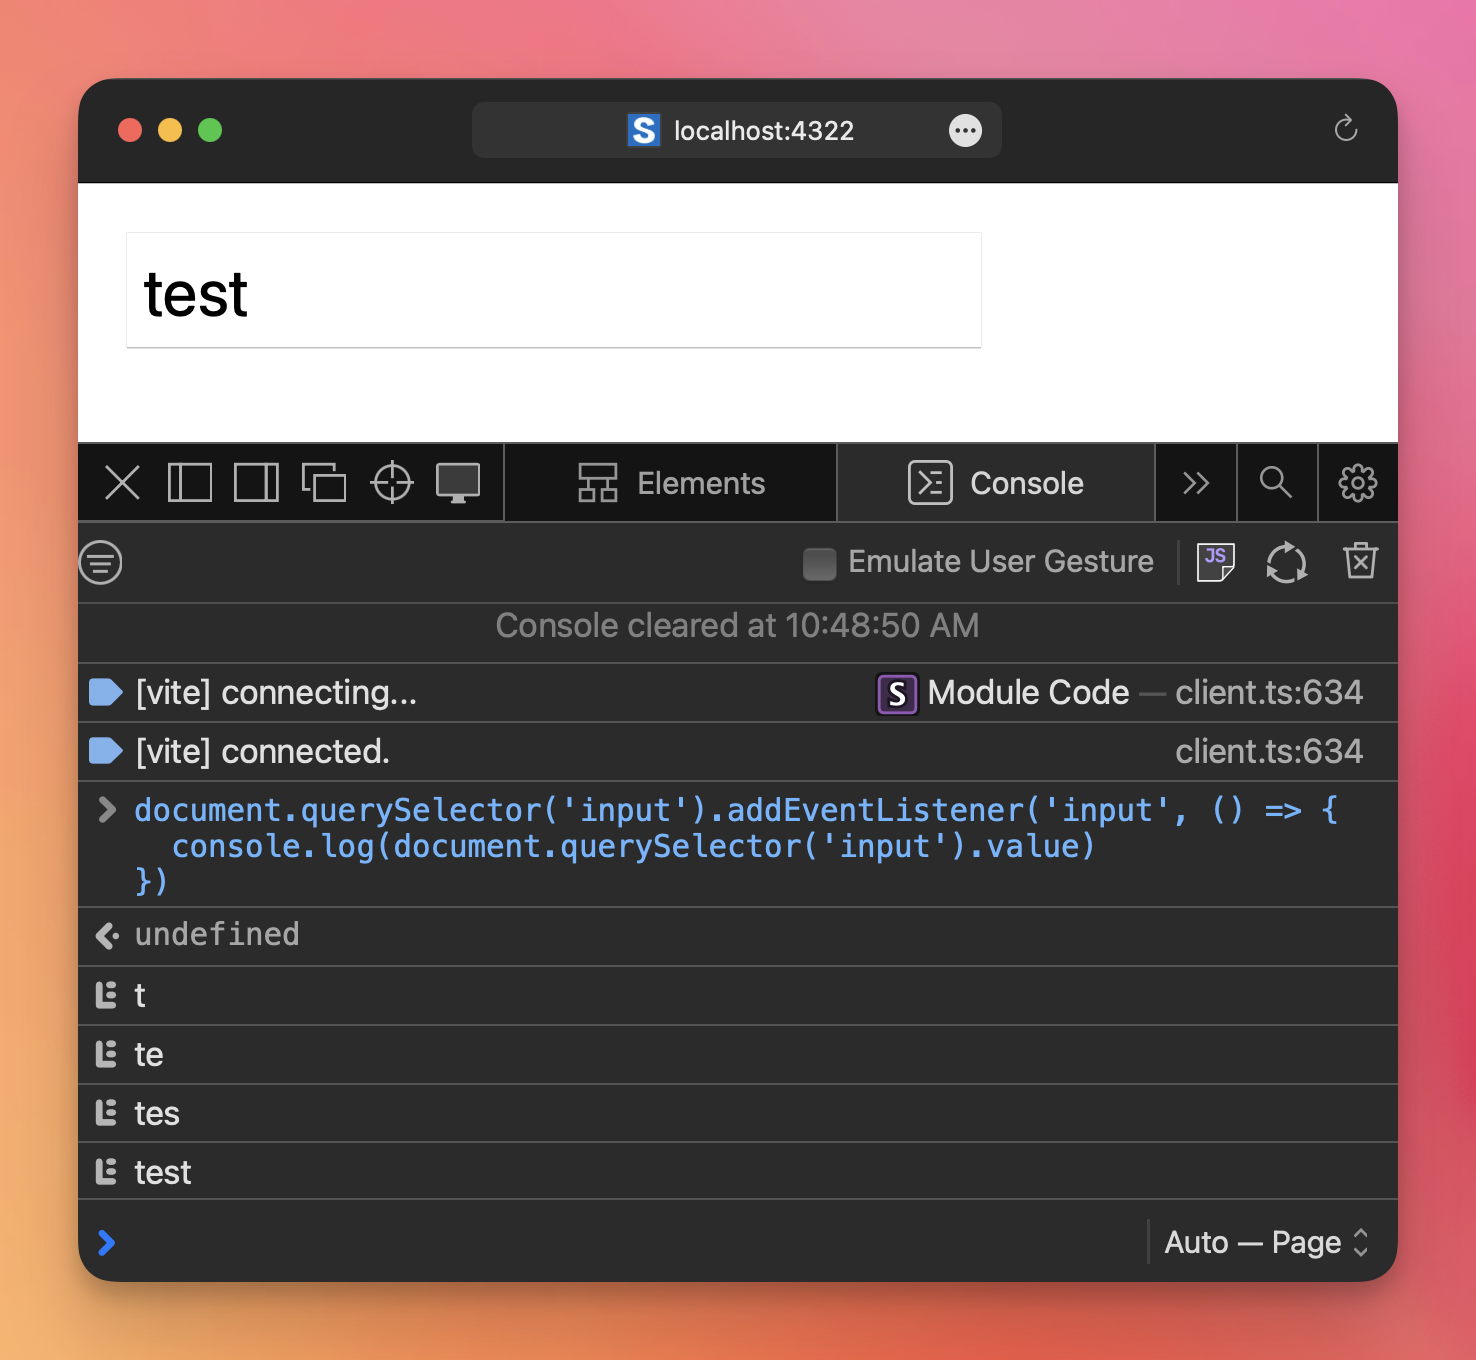Image resolution: width=1476 pixels, height=1360 pixels.
Task: Dock inspector to left side
Action: click(x=190, y=483)
